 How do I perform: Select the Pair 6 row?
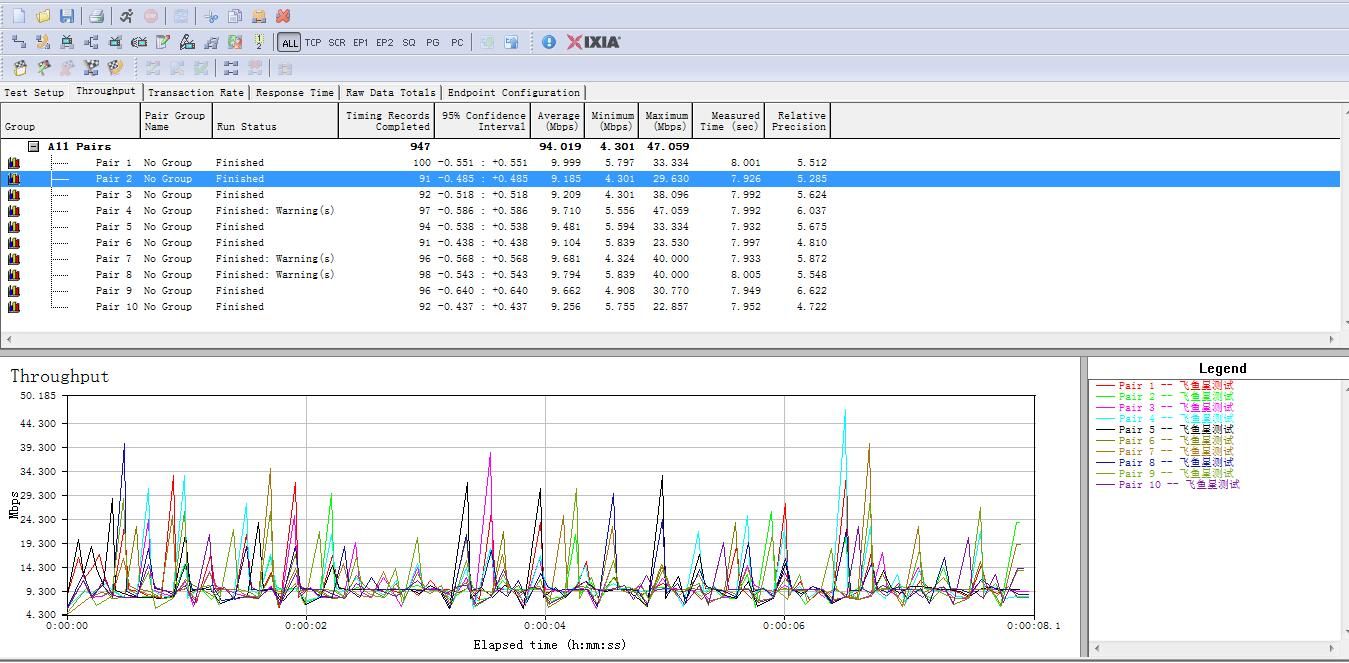[x=670, y=243]
